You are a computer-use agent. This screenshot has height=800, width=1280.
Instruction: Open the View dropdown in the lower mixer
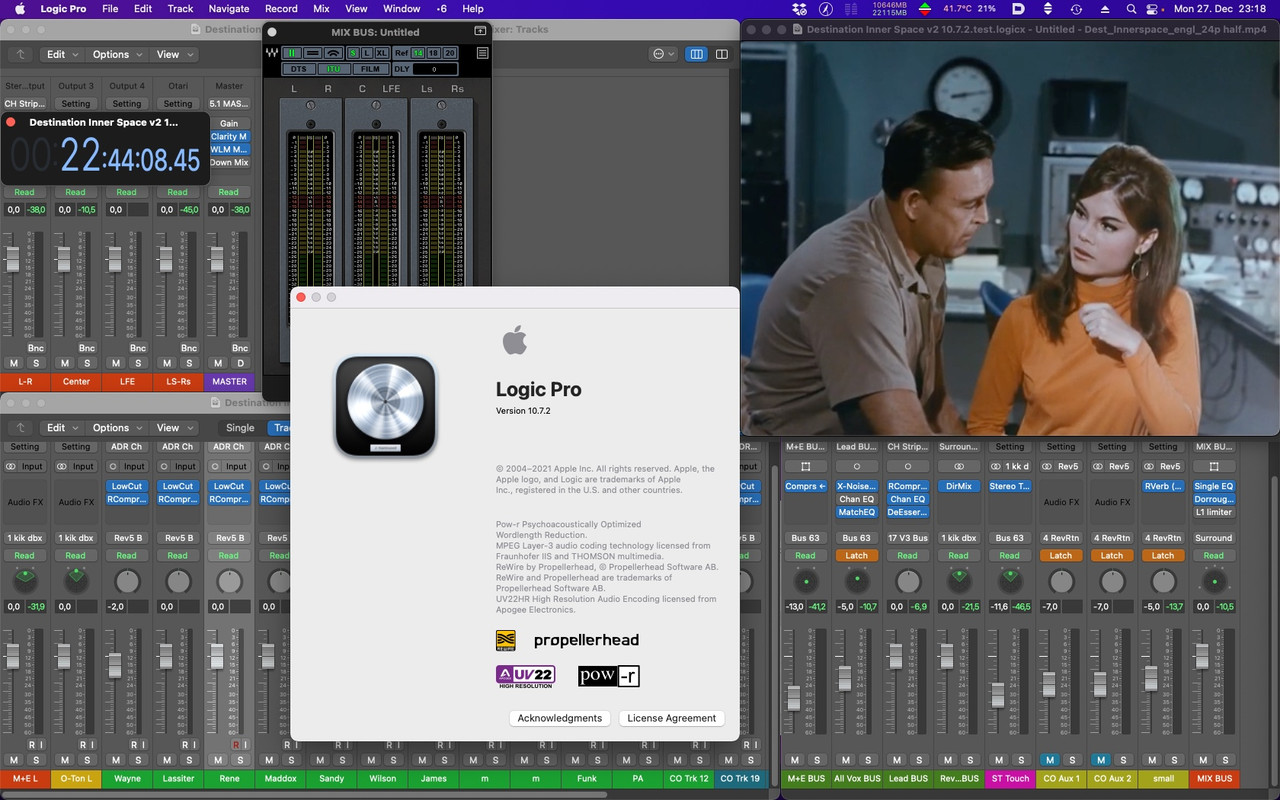tap(173, 427)
